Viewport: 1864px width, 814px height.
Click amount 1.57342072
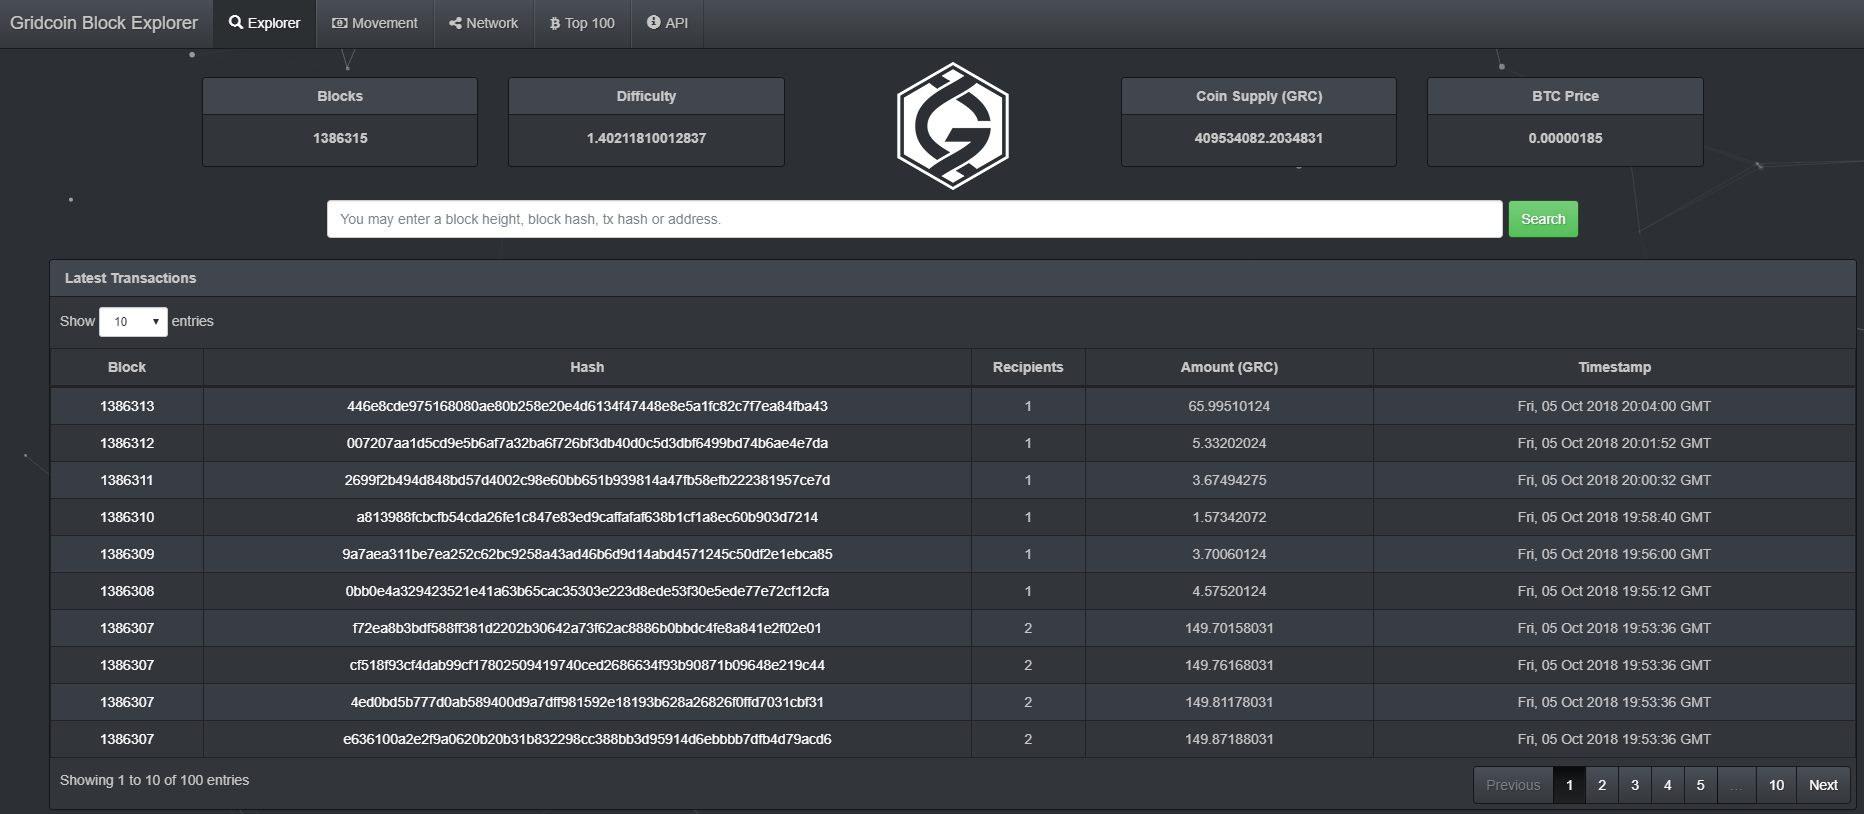(x=1229, y=517)
